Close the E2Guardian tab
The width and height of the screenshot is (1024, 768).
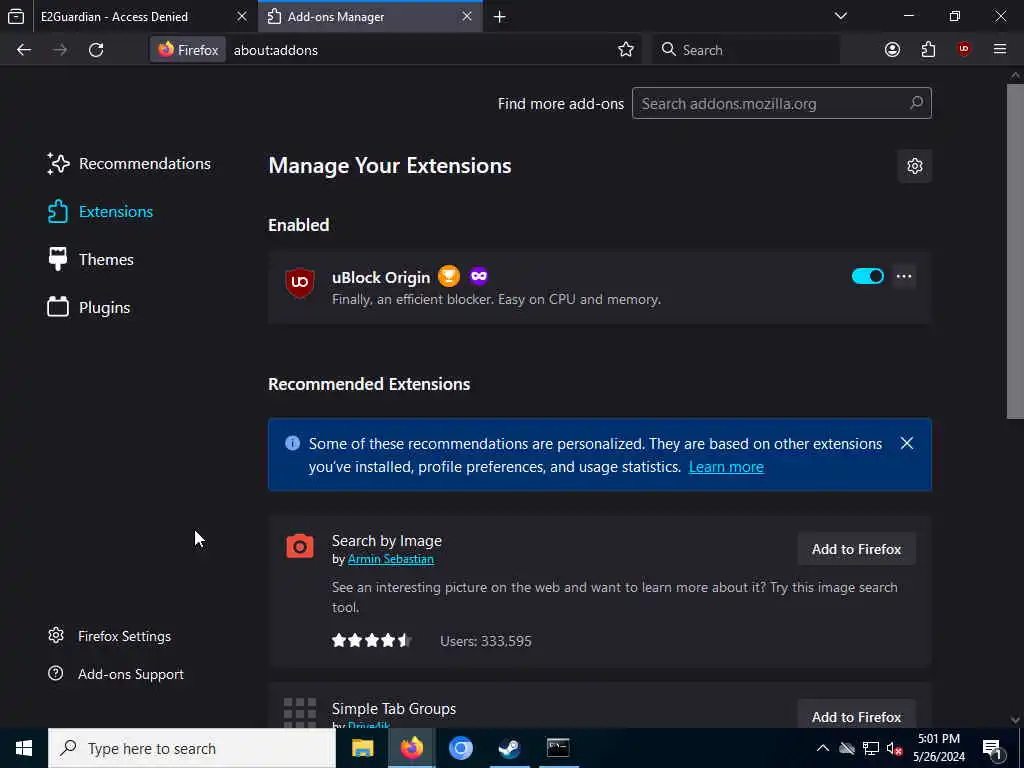(x=242, y=16)
